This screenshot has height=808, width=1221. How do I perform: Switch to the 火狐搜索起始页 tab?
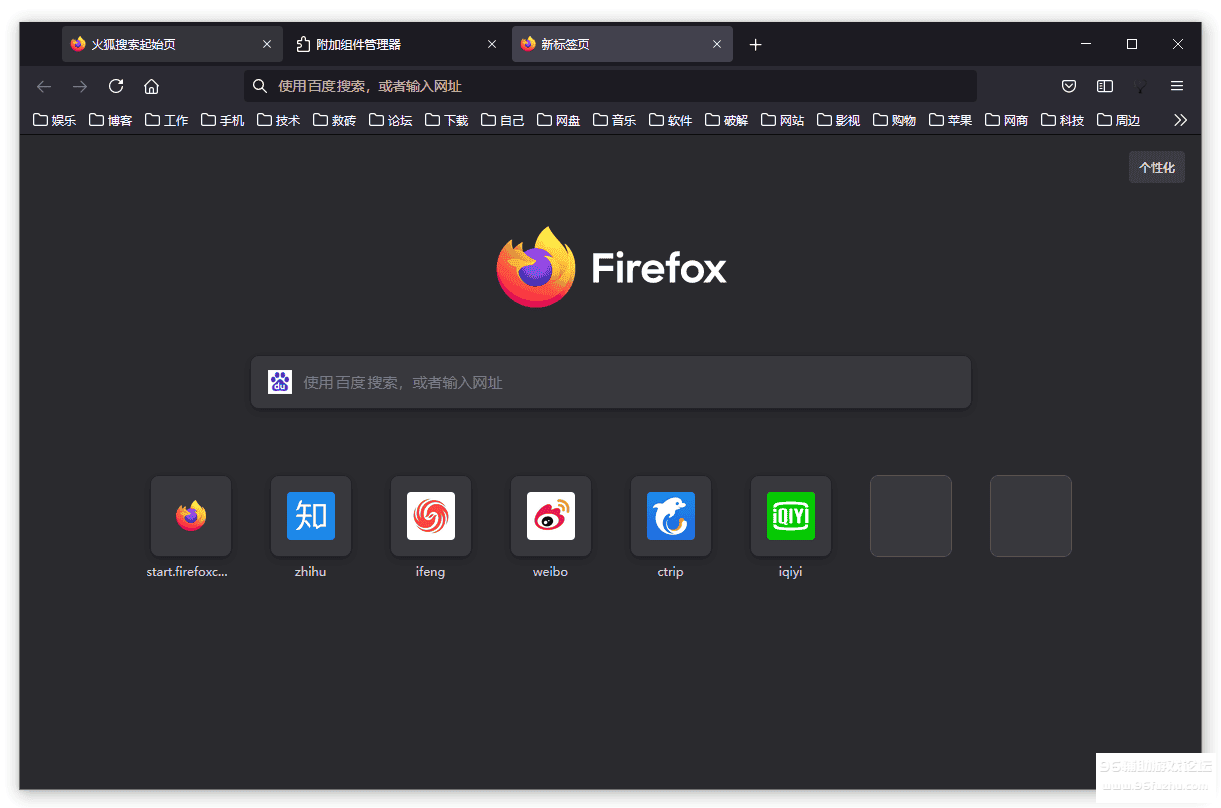click(x=160, y=45)
